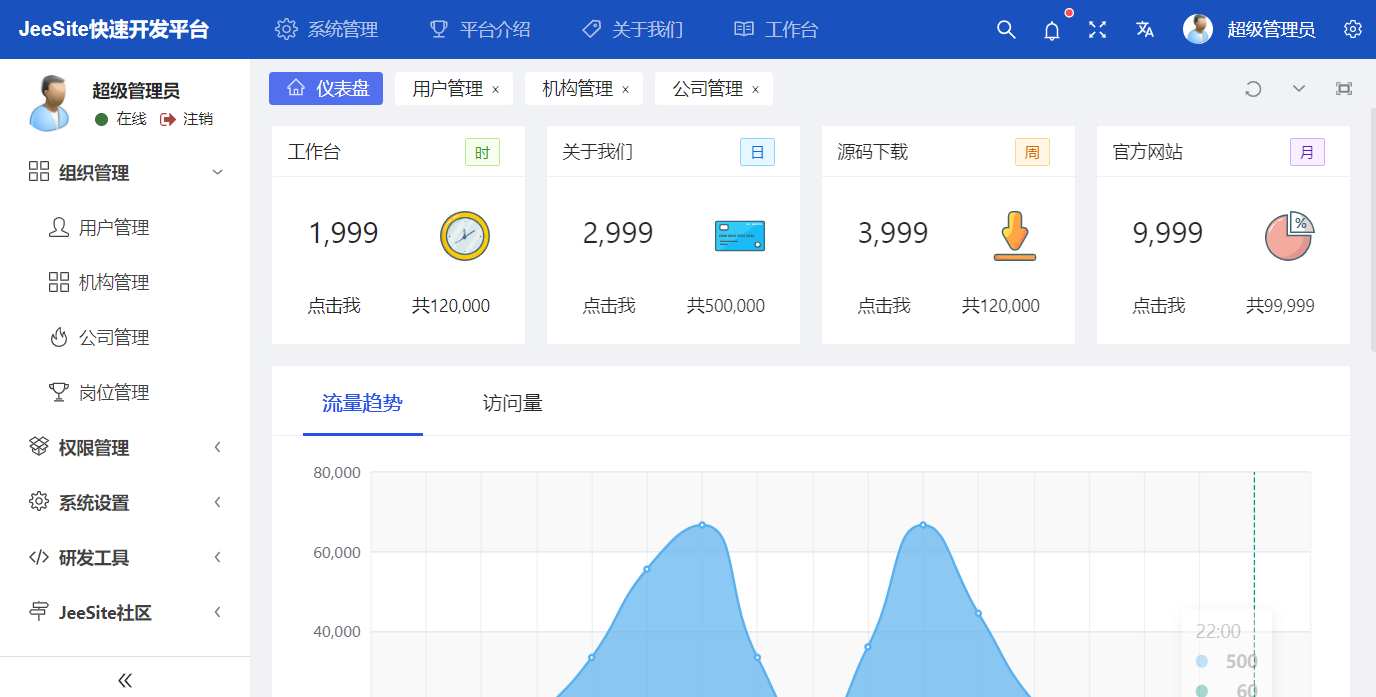This screenshot has width=1376, height=697.
Task: Open 工作台 top menu item
Action: pos(776,30)
